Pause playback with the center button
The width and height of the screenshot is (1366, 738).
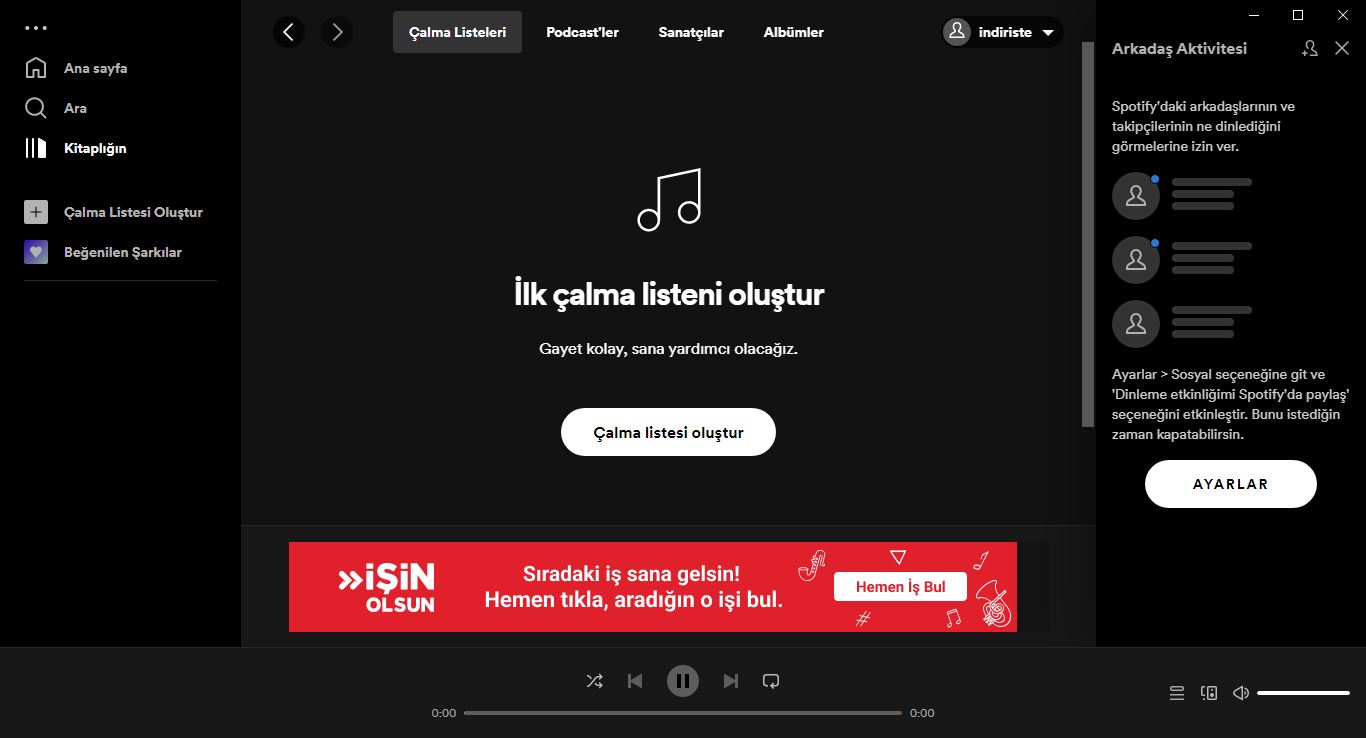point(683,681)
